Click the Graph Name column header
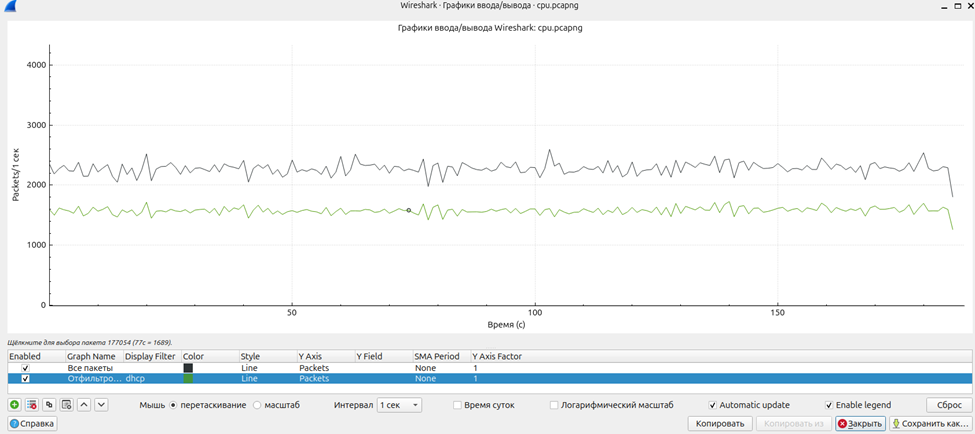 [95, 356]
